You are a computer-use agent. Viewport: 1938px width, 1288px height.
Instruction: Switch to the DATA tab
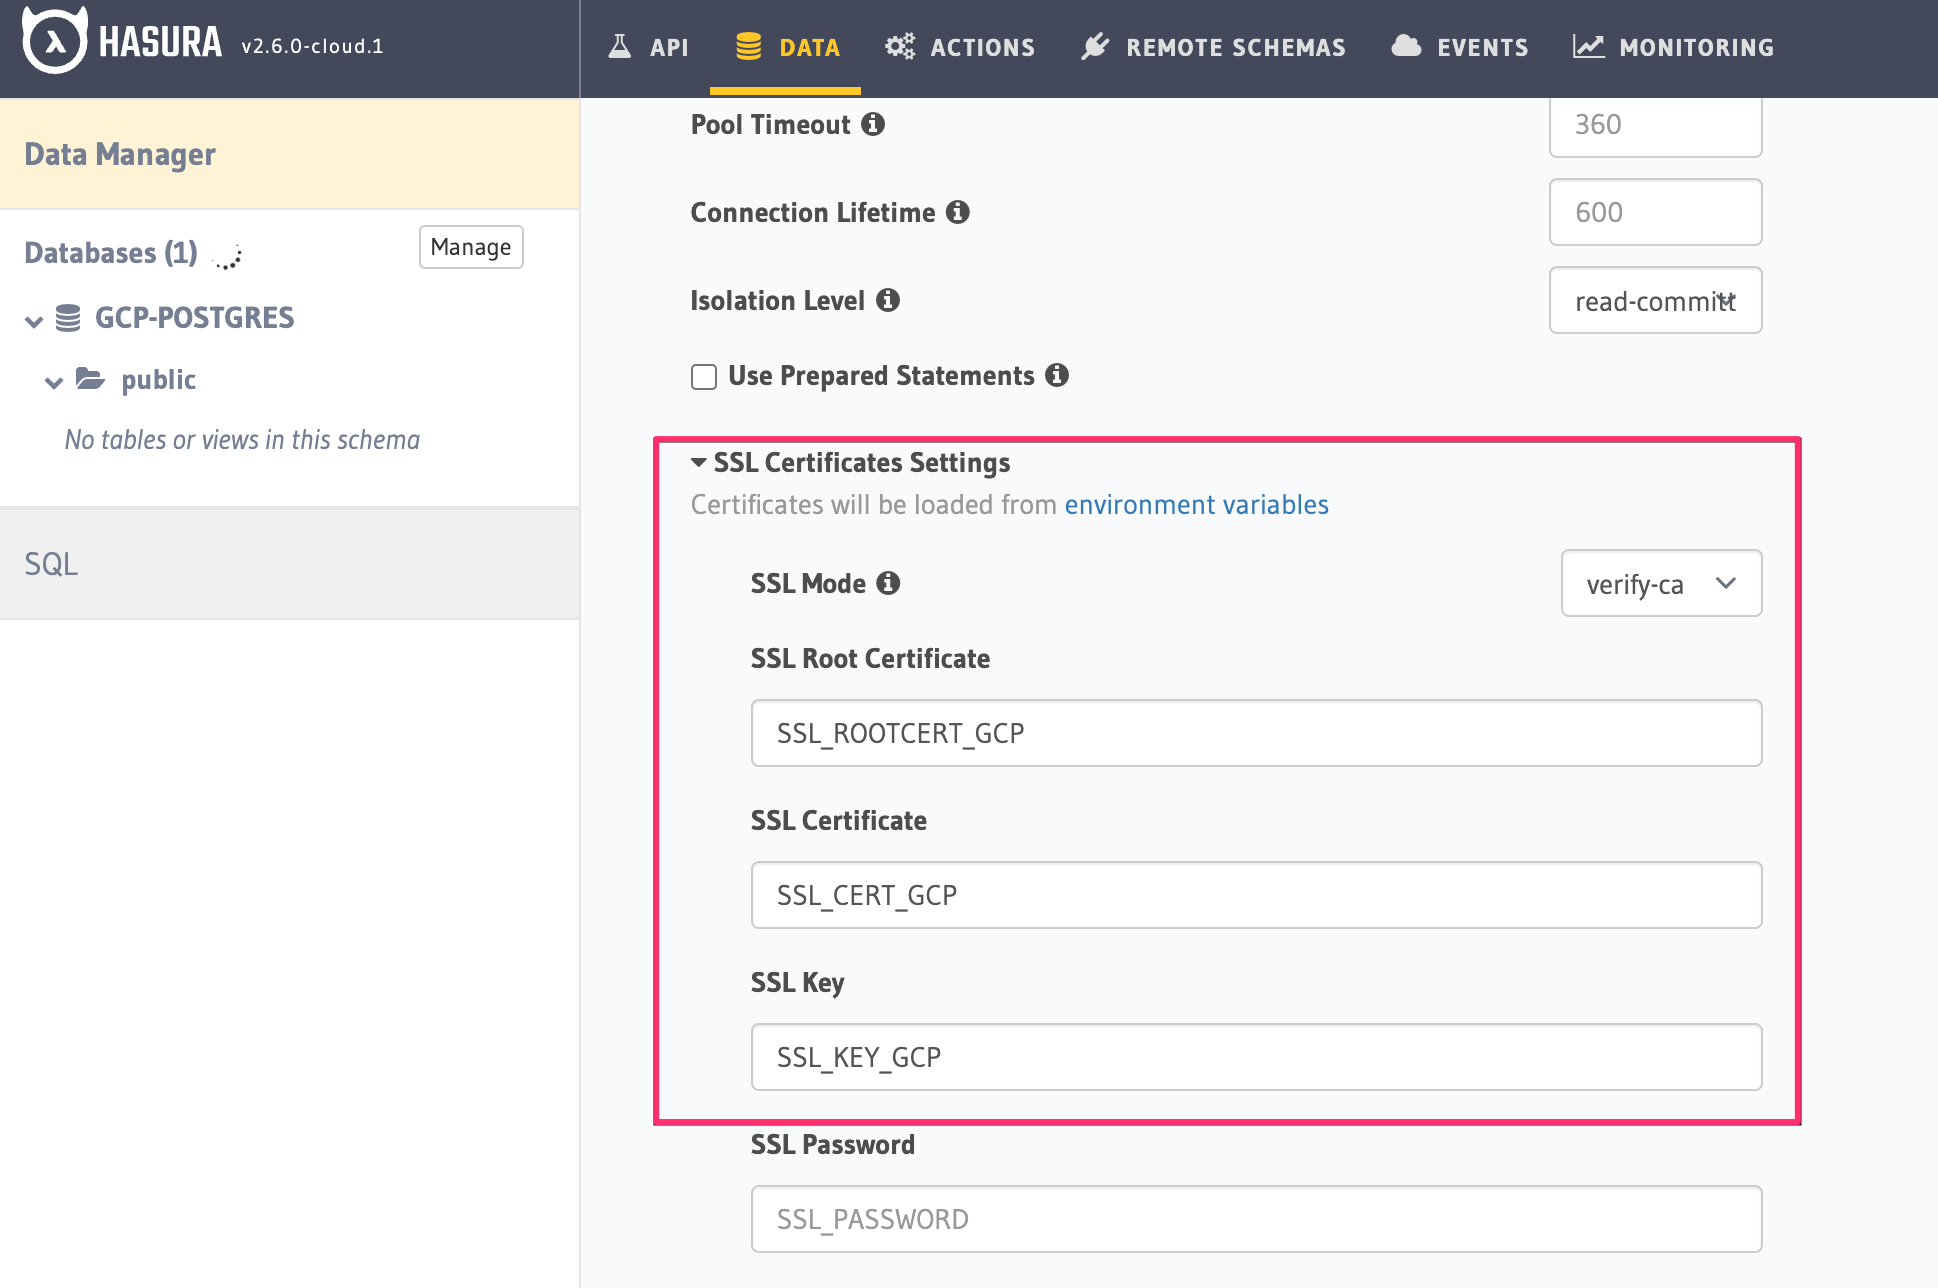point(786,46)
